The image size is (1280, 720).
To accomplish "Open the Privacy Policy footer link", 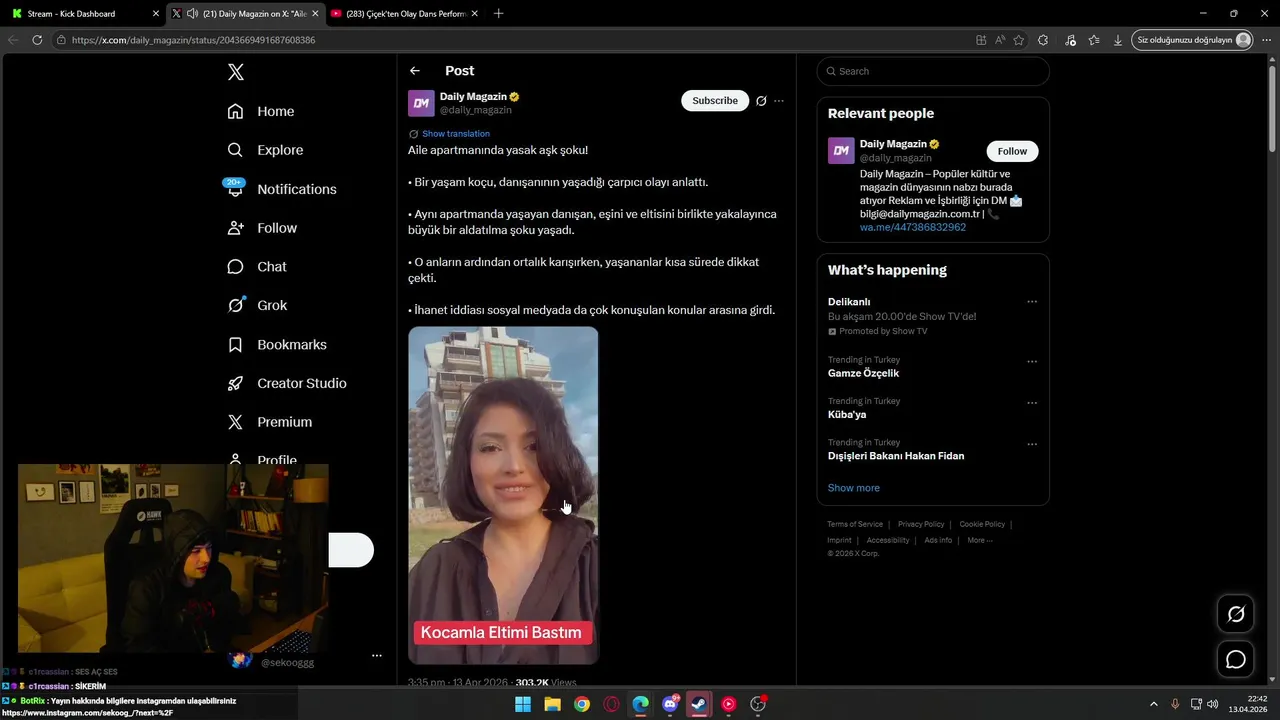I will click(921, 524).
